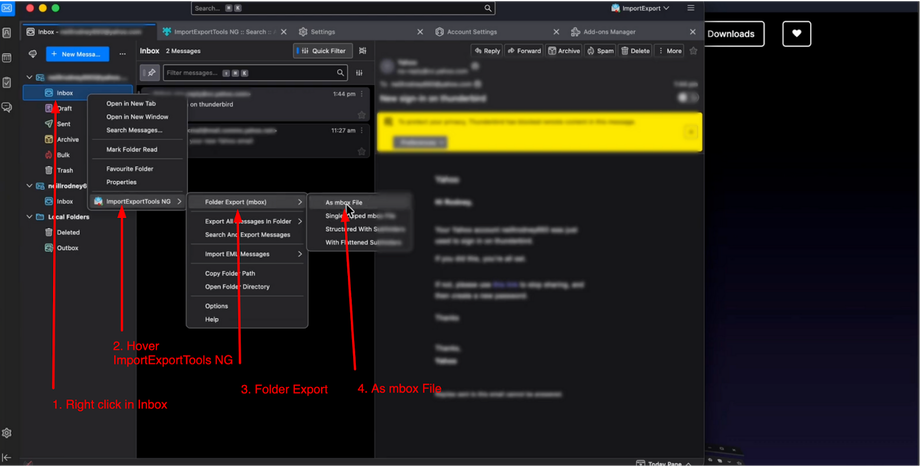920x466 pixels.
Task: Open the Calendar space
Action: pos(7,58)
